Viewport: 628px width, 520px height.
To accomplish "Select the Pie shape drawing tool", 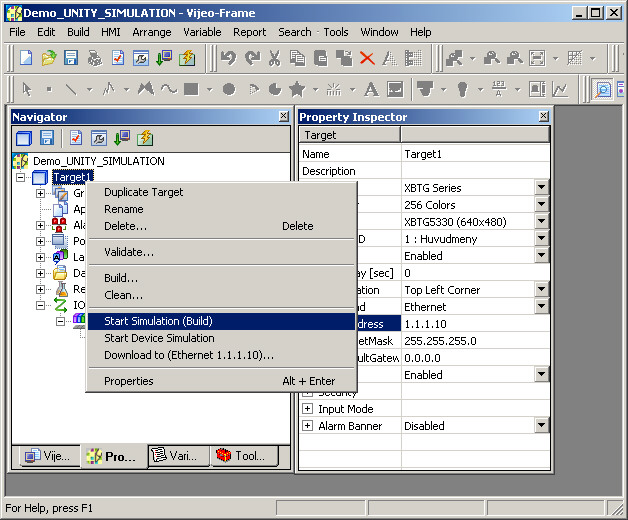I will tap(275, 89).
